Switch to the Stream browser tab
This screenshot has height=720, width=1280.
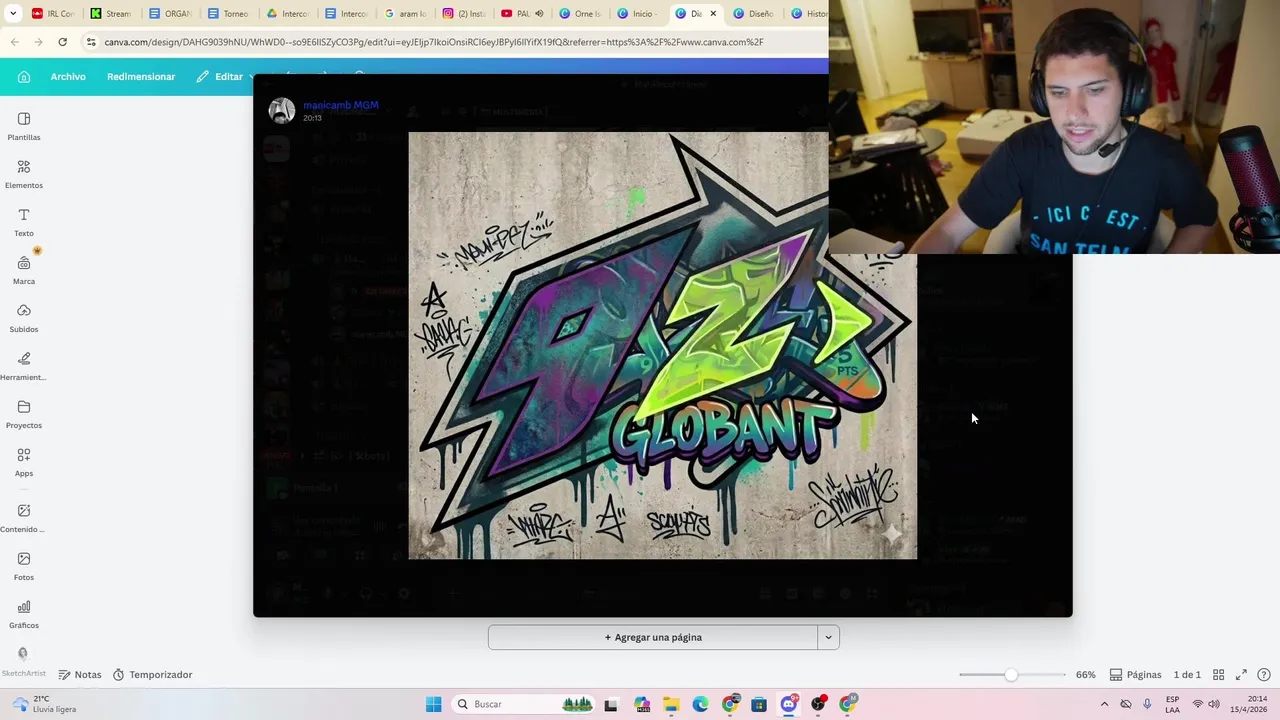110,14
